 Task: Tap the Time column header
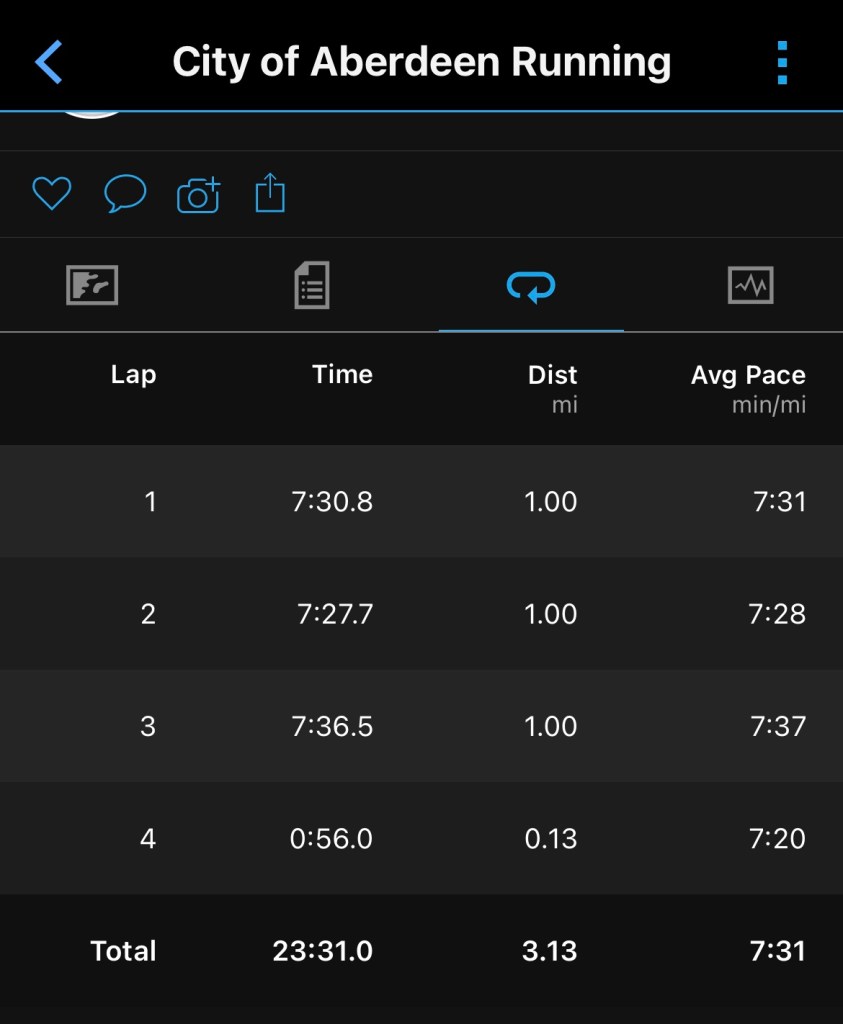tap(342, 375)
